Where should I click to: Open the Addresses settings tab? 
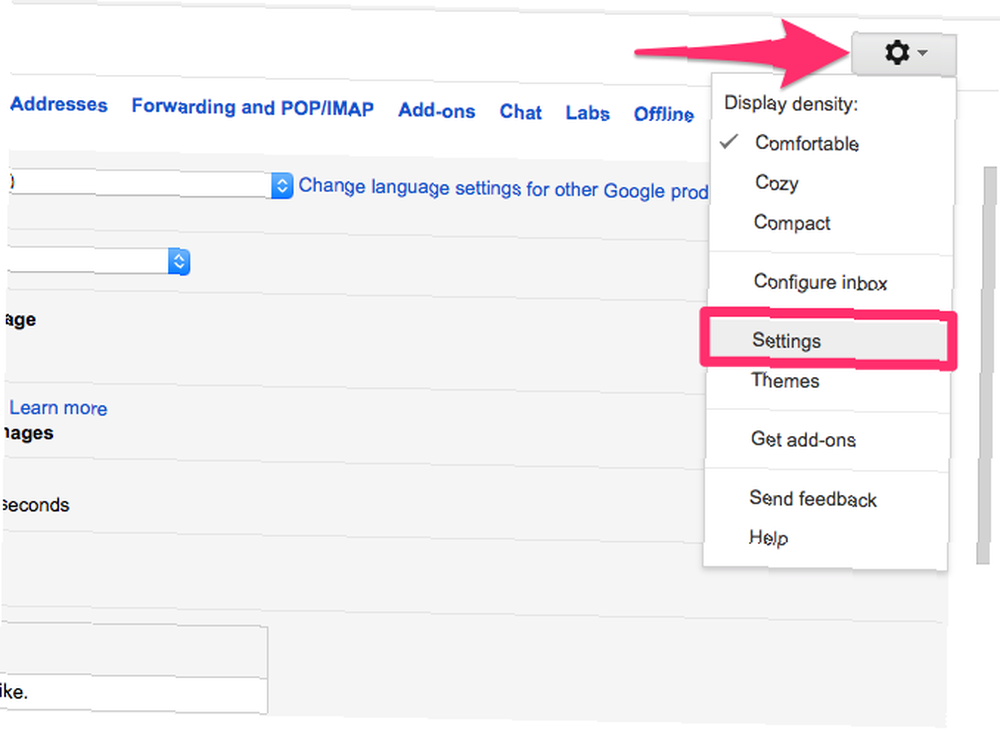coord(59,104)
